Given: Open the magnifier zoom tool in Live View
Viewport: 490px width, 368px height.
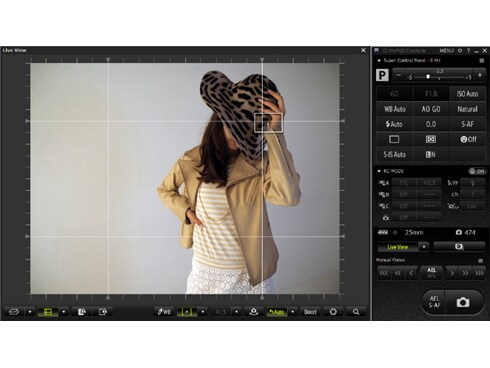Looking at the screenshot, I should click(356, 312).
